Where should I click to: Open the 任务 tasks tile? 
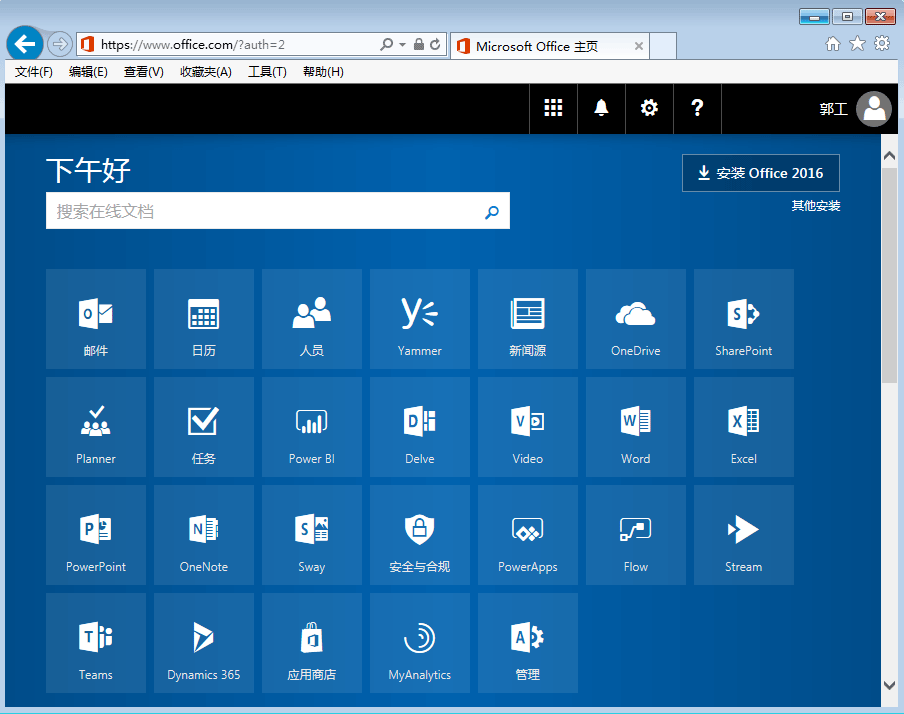tap(204, 427)
